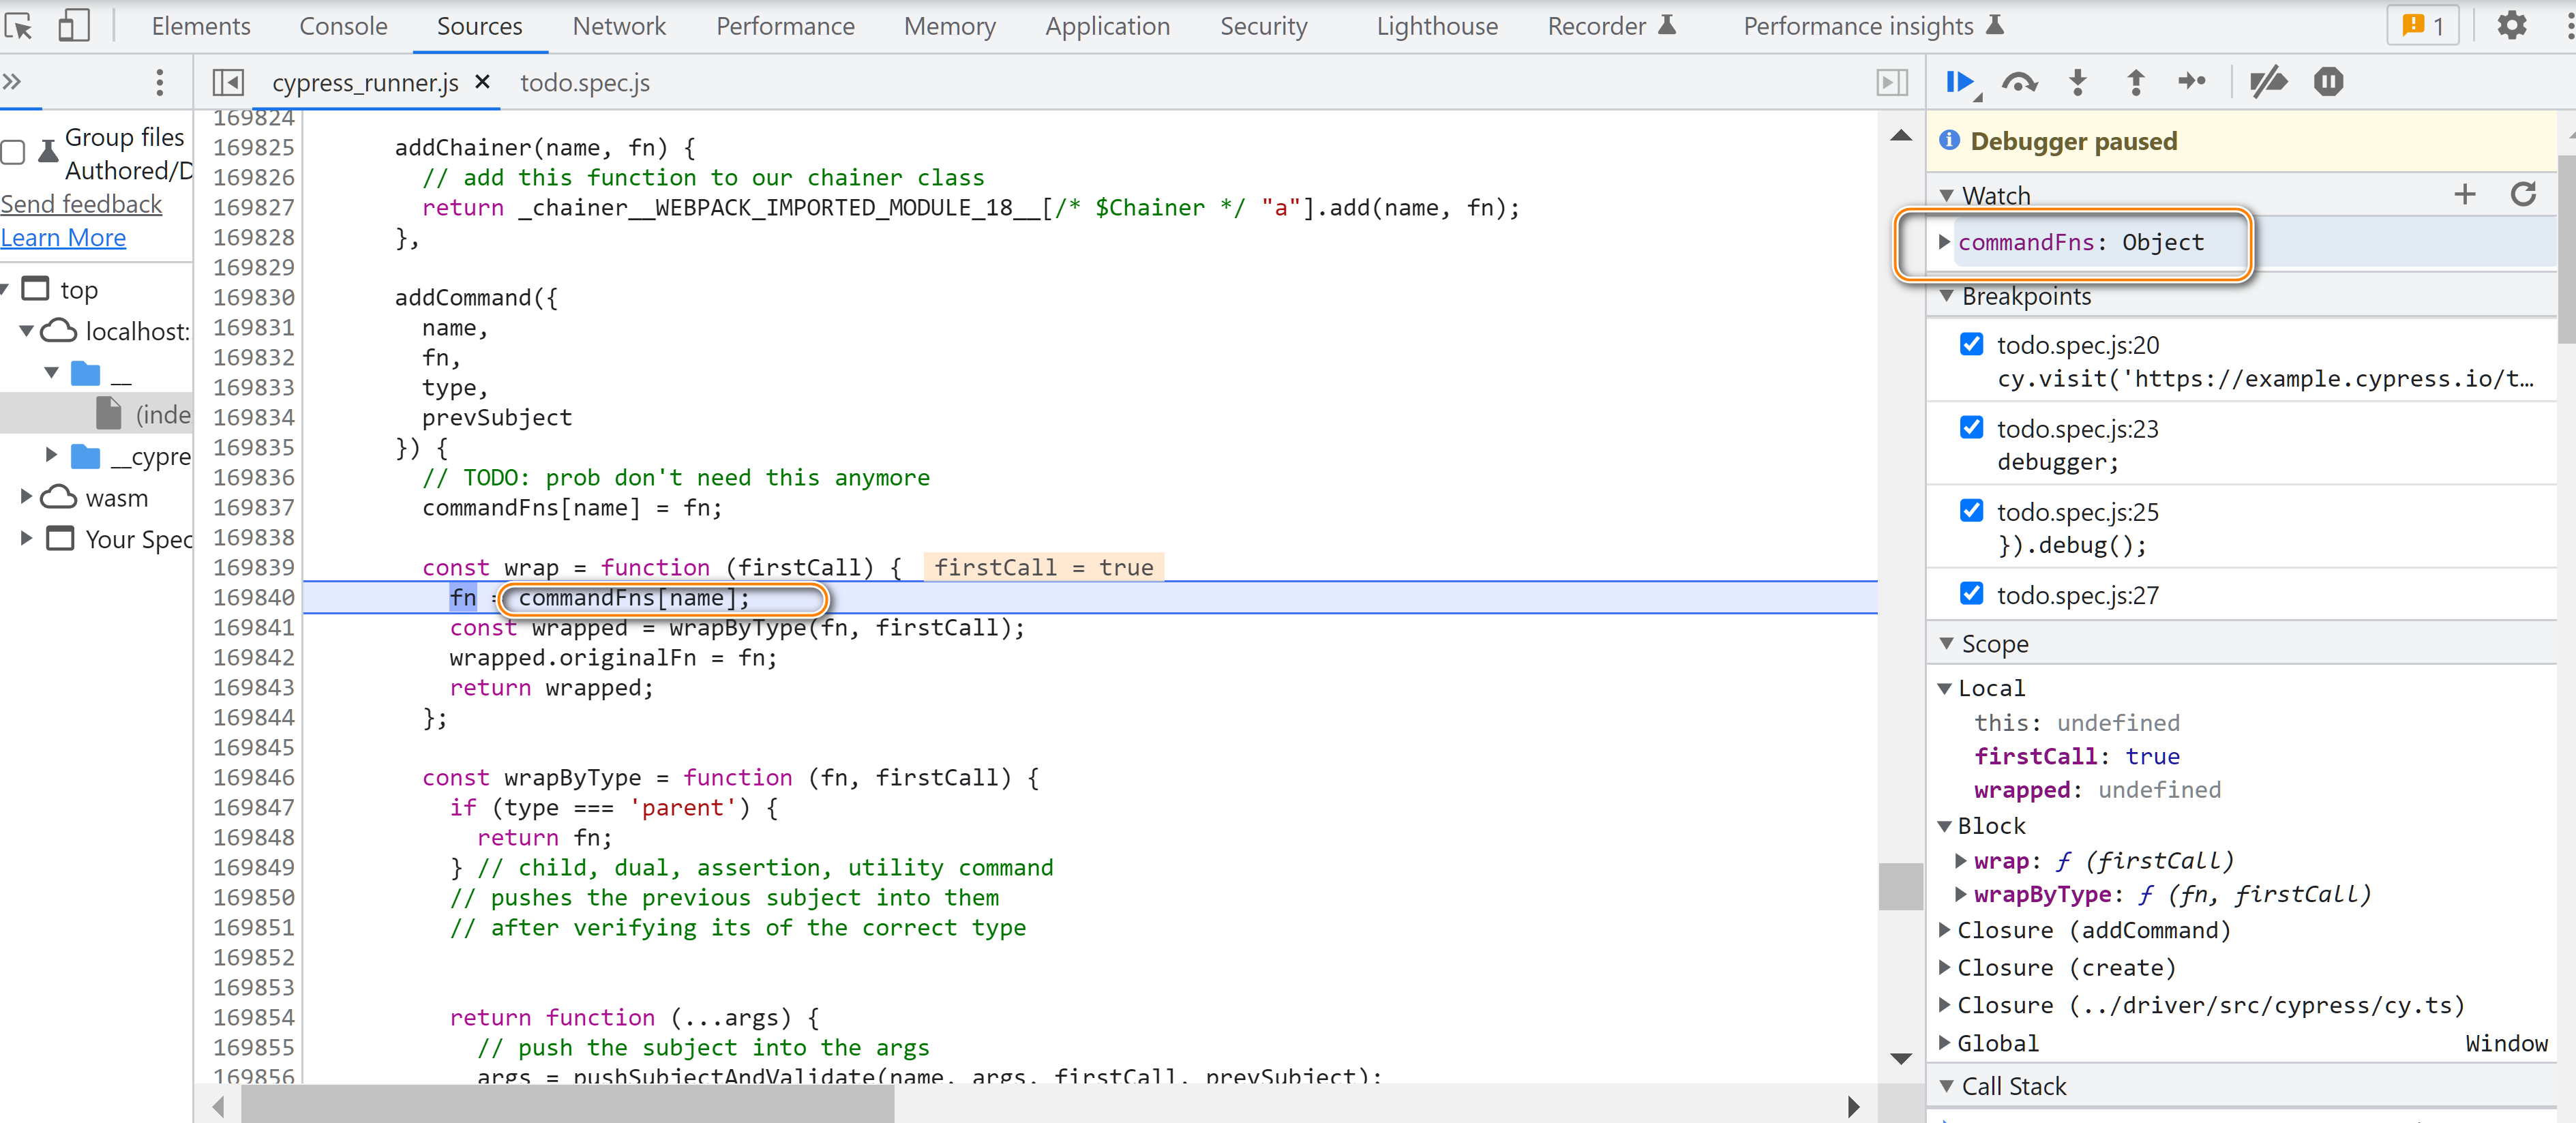Expand the commandFns watch object
This screenshot has height=1123, width=2576.
pos(1944,242)
